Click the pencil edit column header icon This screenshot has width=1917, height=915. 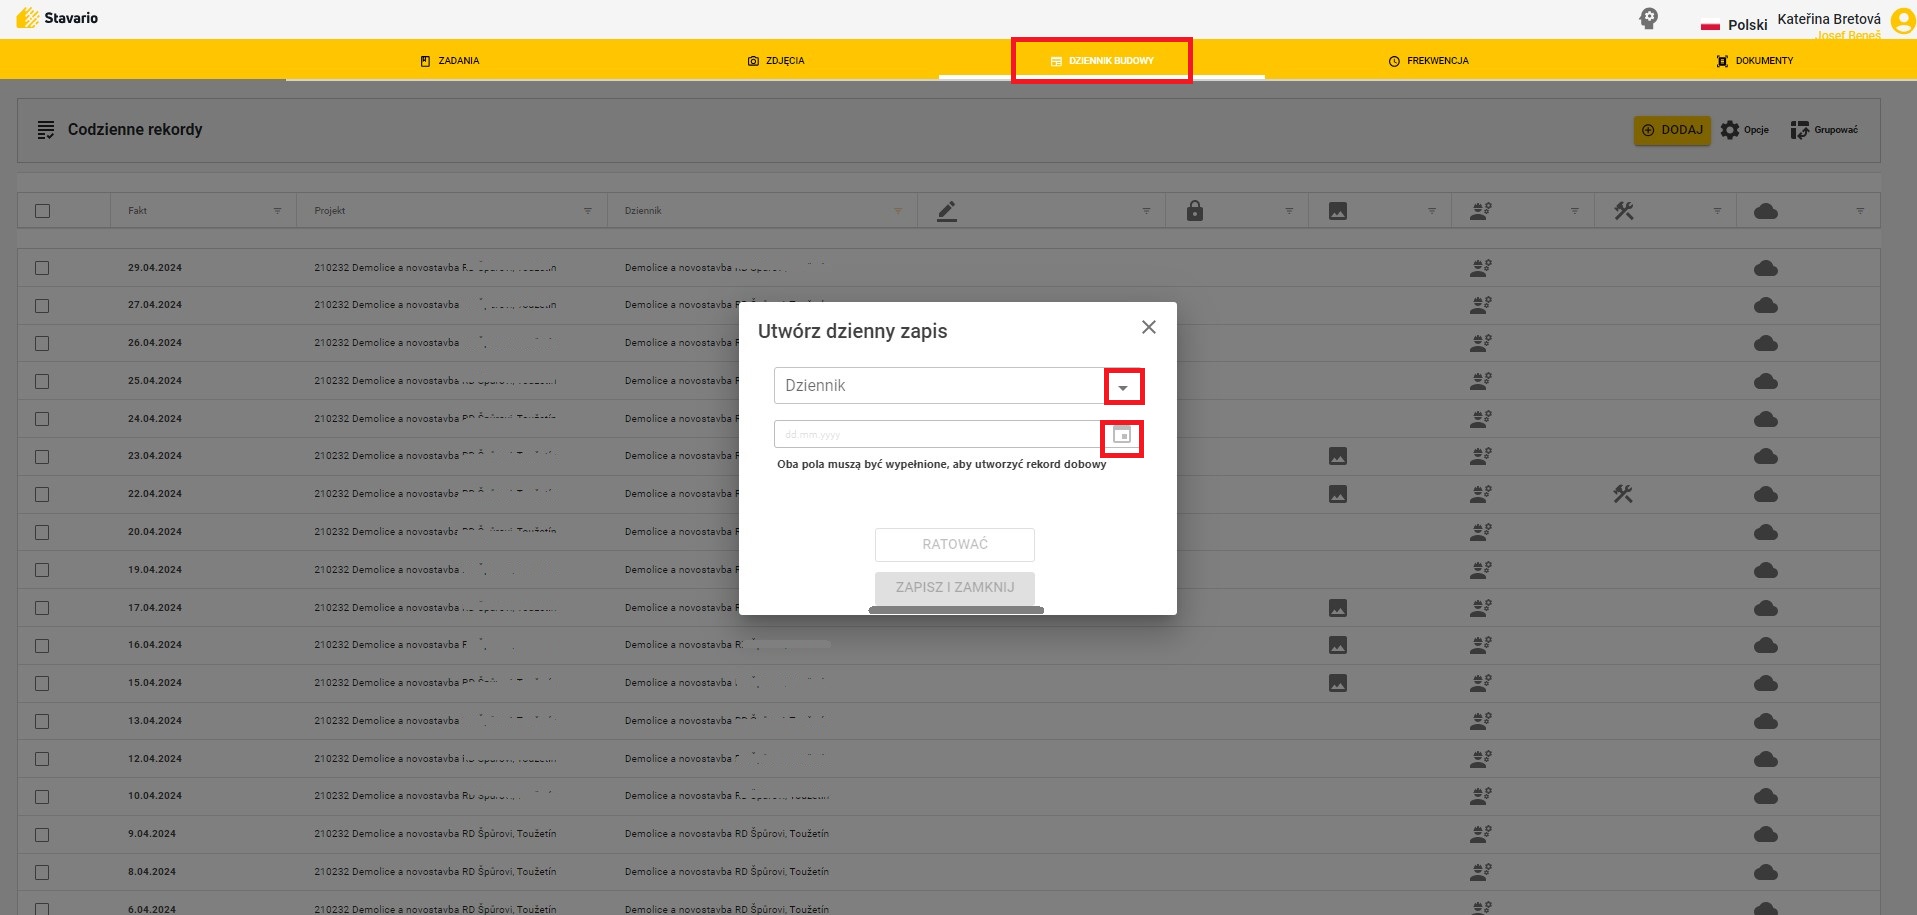[947, 211]
